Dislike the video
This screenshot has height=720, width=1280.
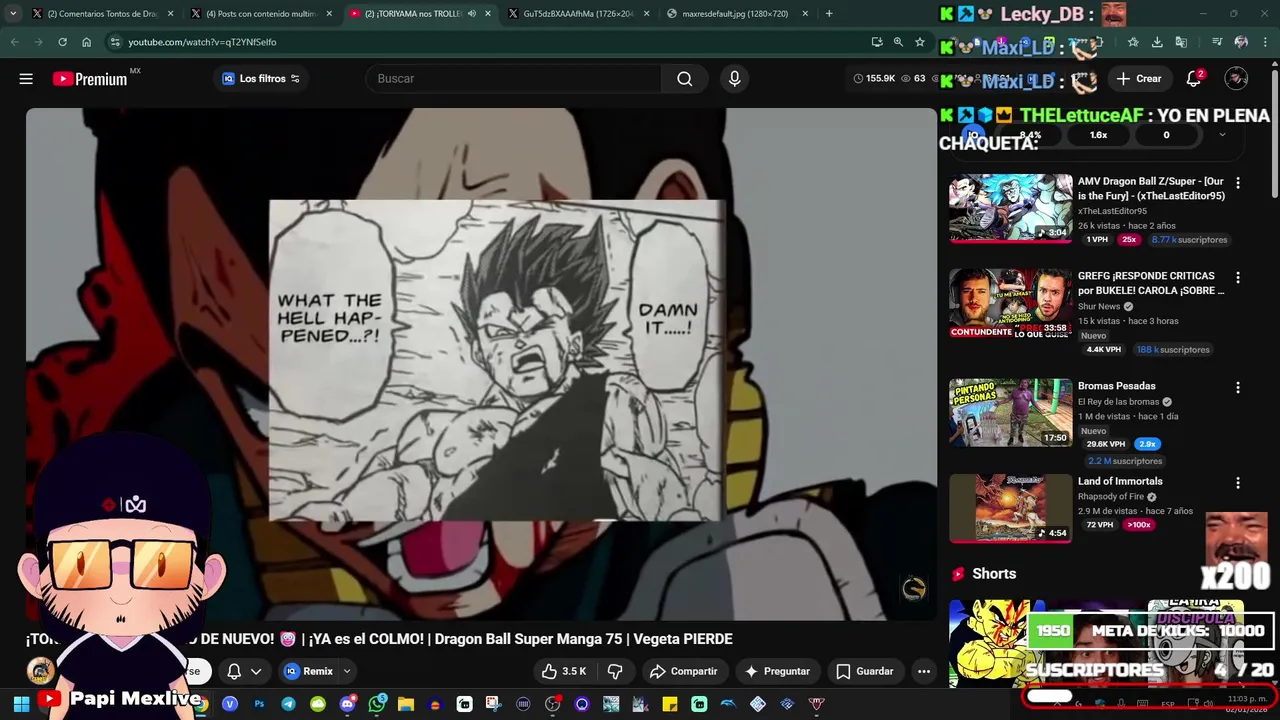(x=615, y=671)
